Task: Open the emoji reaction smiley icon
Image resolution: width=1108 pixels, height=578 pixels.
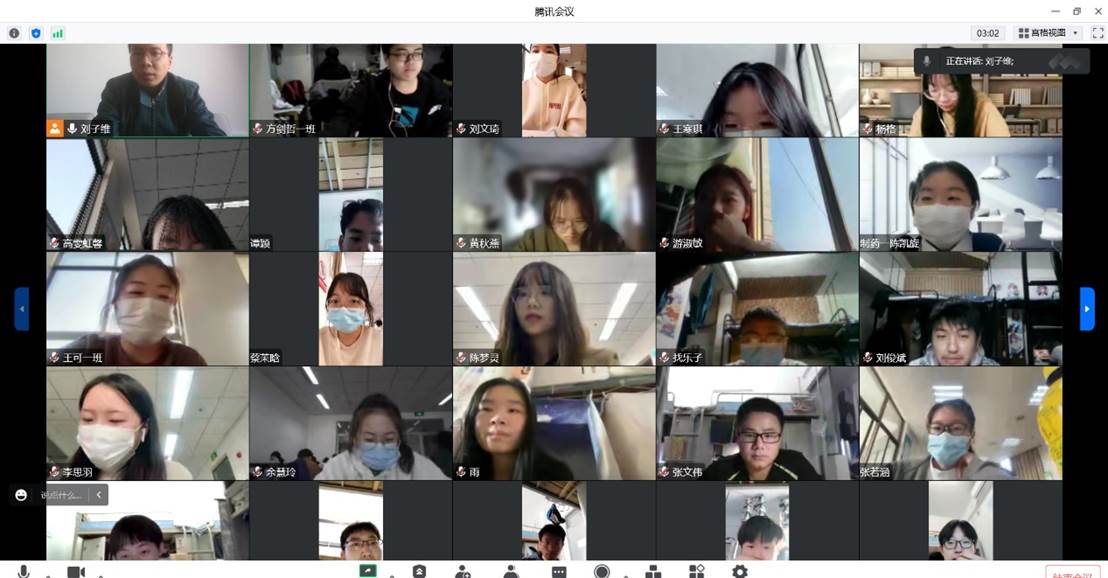Action: pos(21,495)
